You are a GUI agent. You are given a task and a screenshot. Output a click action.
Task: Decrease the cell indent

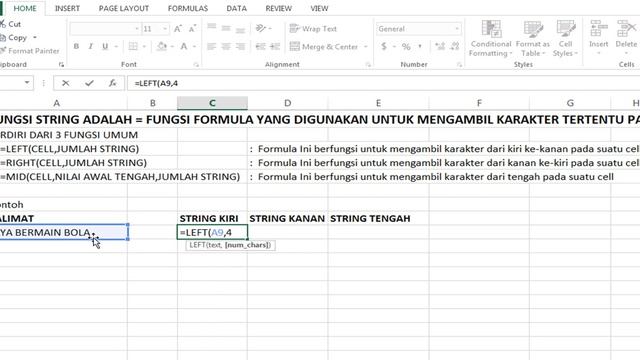(260, 47)
